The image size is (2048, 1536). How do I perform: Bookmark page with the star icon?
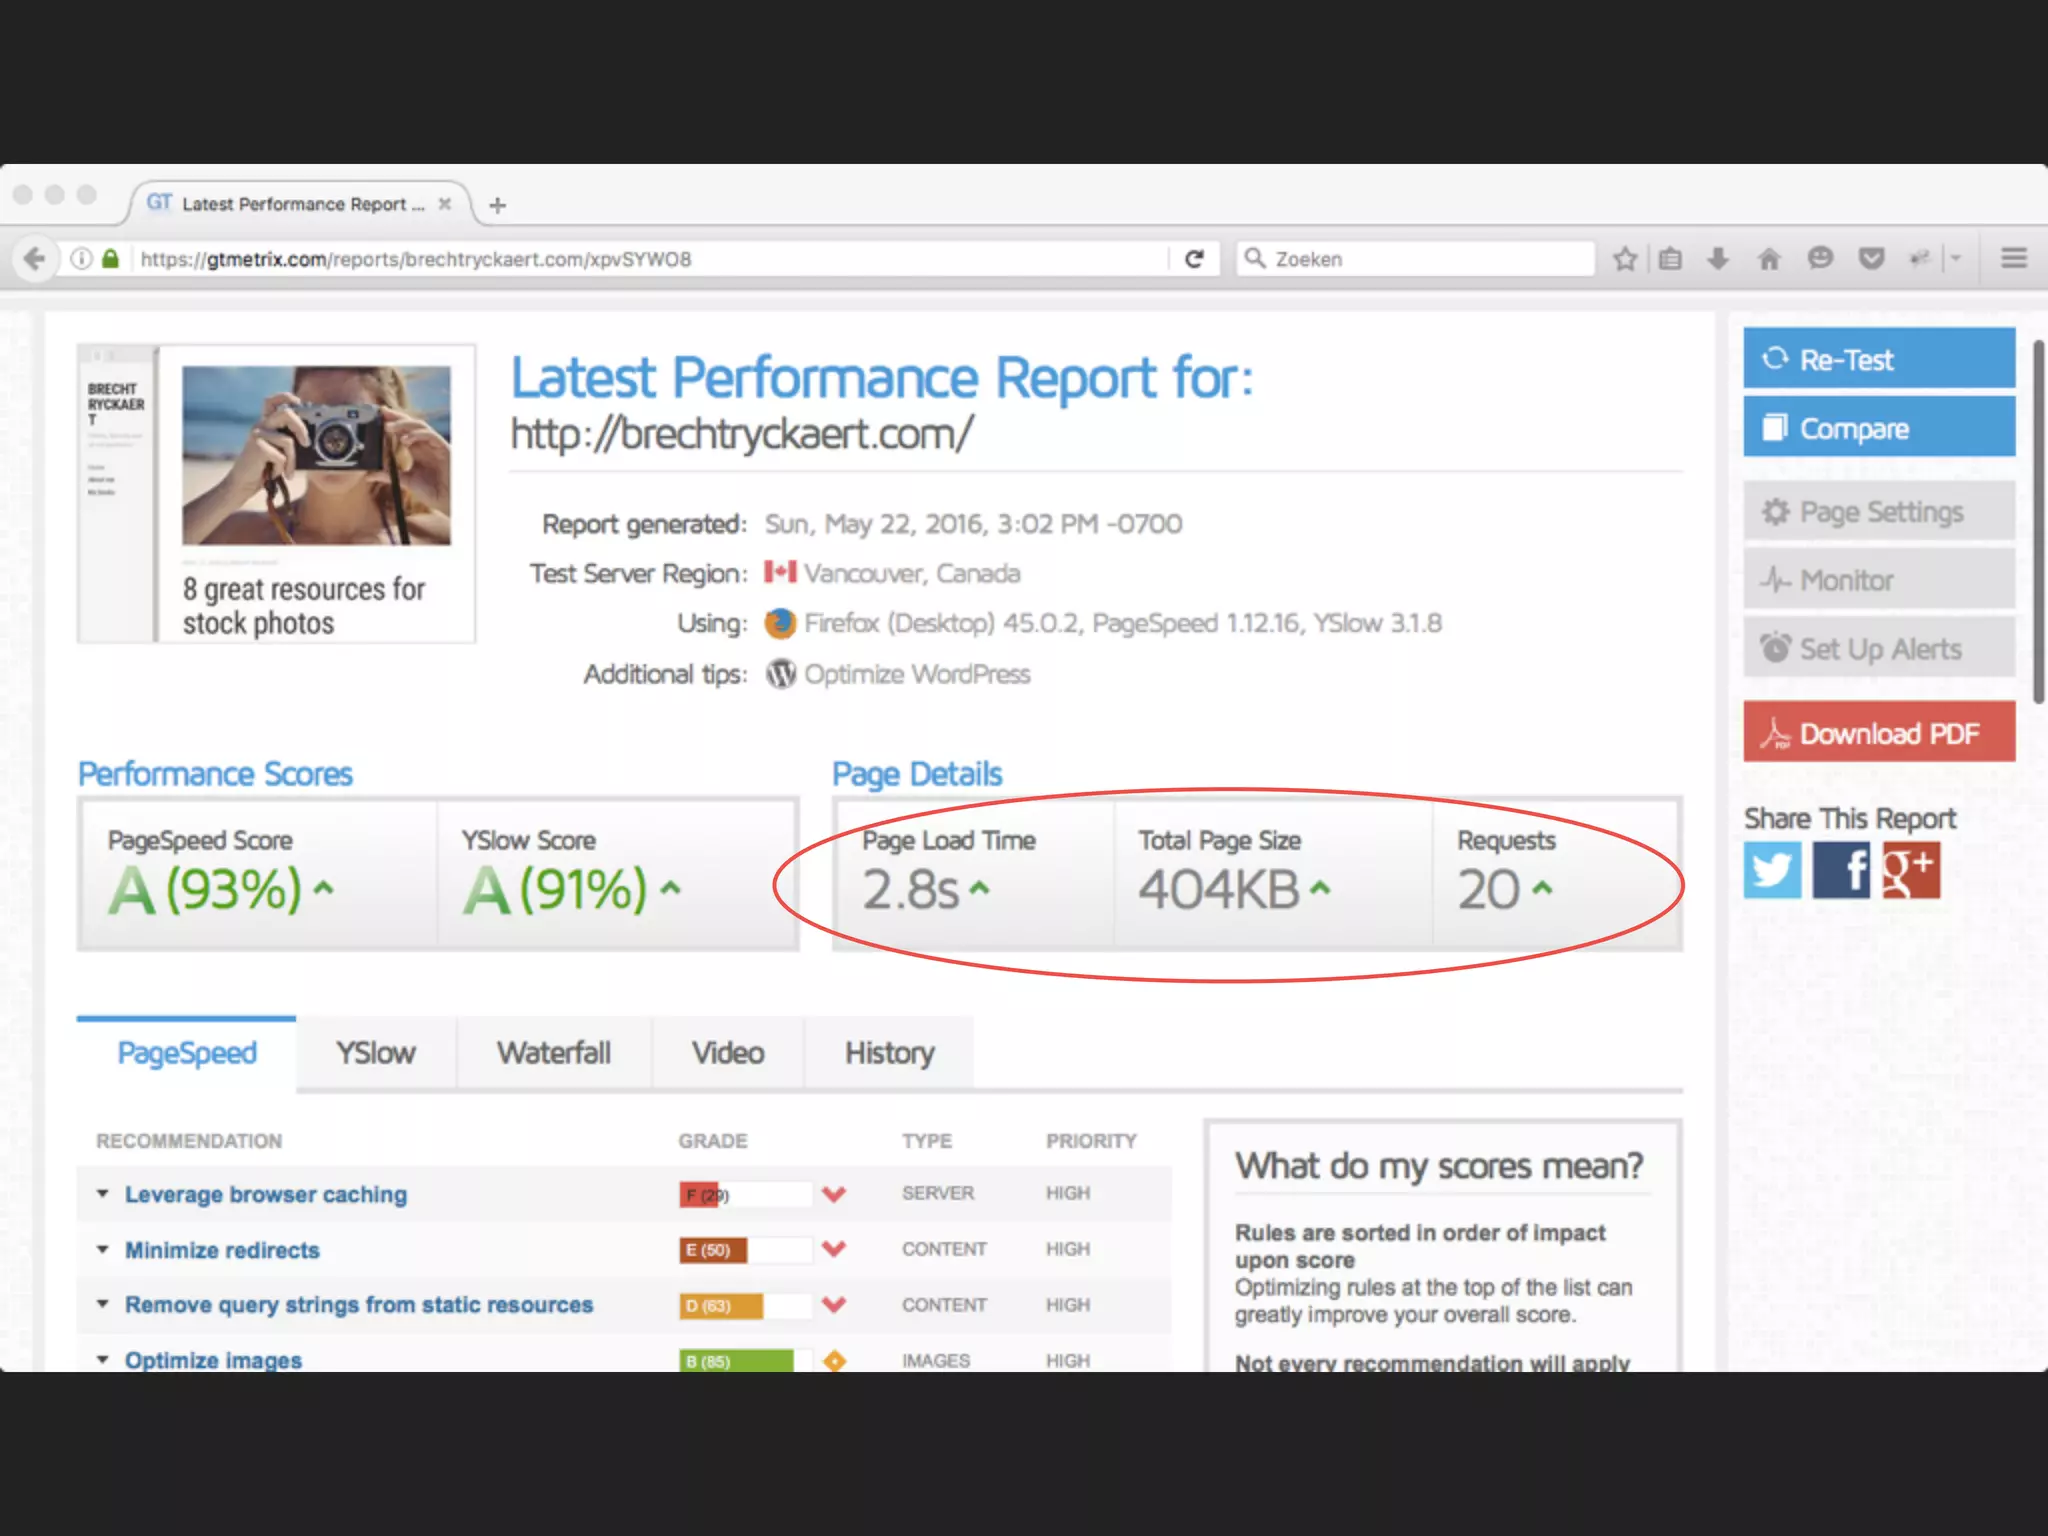[1625, 259]
